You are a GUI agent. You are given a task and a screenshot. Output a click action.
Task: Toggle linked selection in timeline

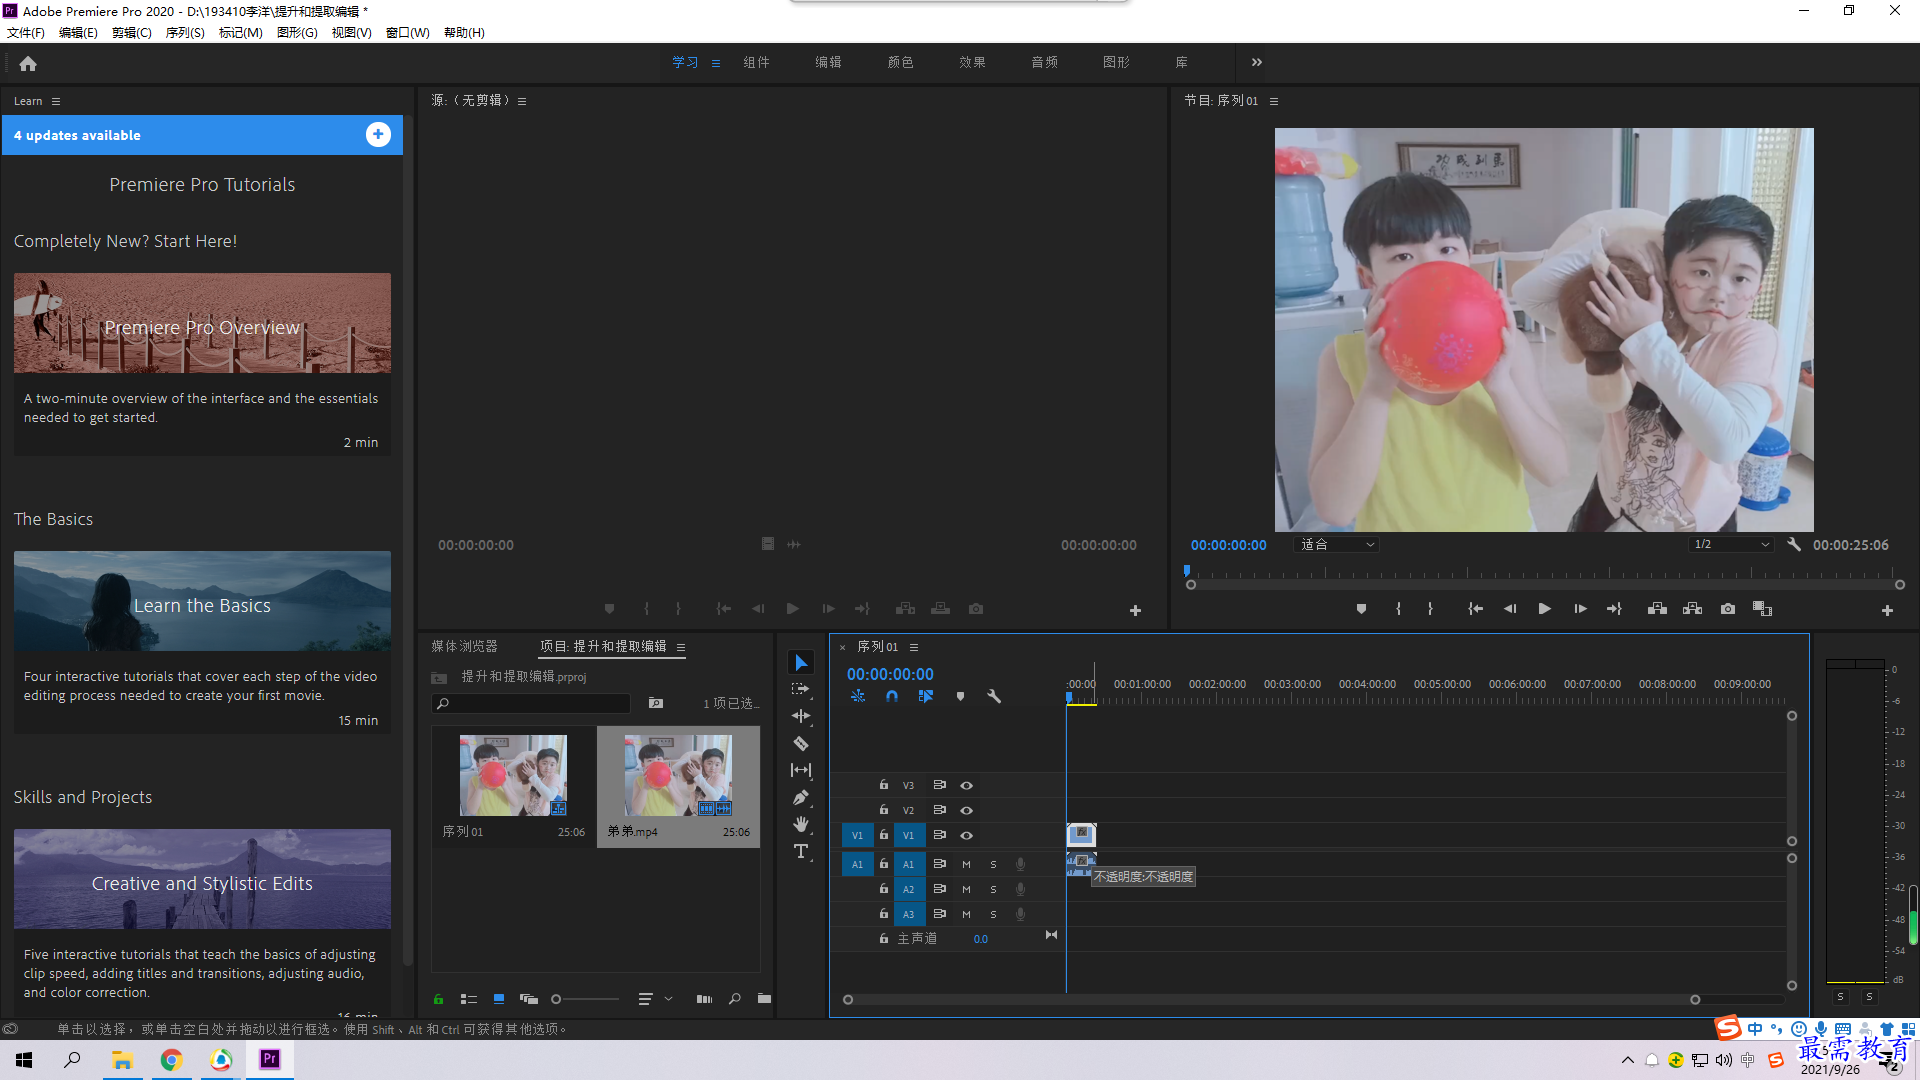pyautogui.click(x=926, y=696)
